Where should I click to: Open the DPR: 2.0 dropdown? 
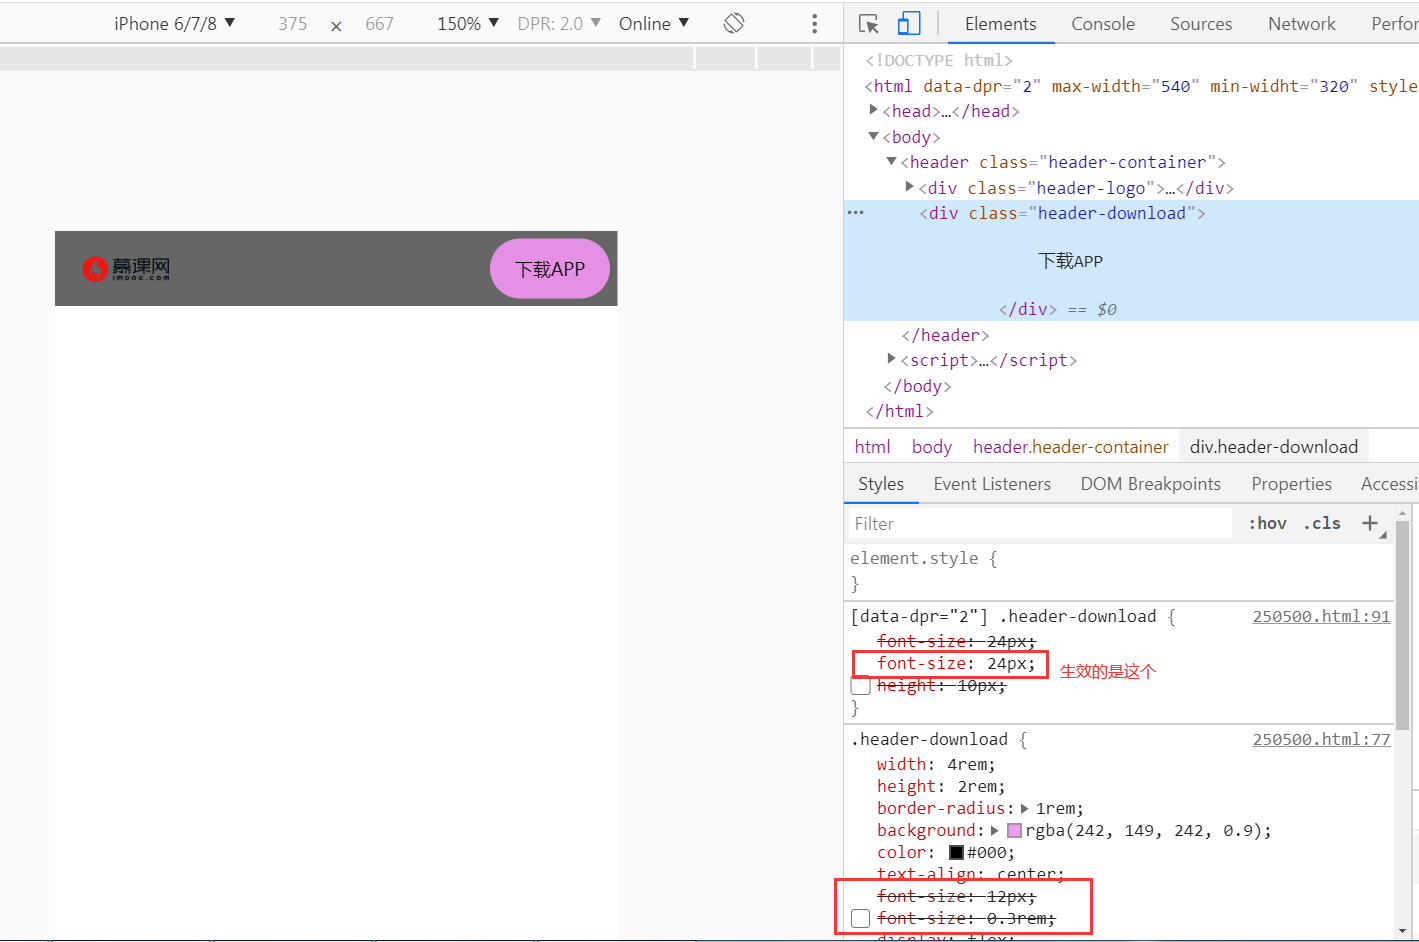click(x=559, y=23)
